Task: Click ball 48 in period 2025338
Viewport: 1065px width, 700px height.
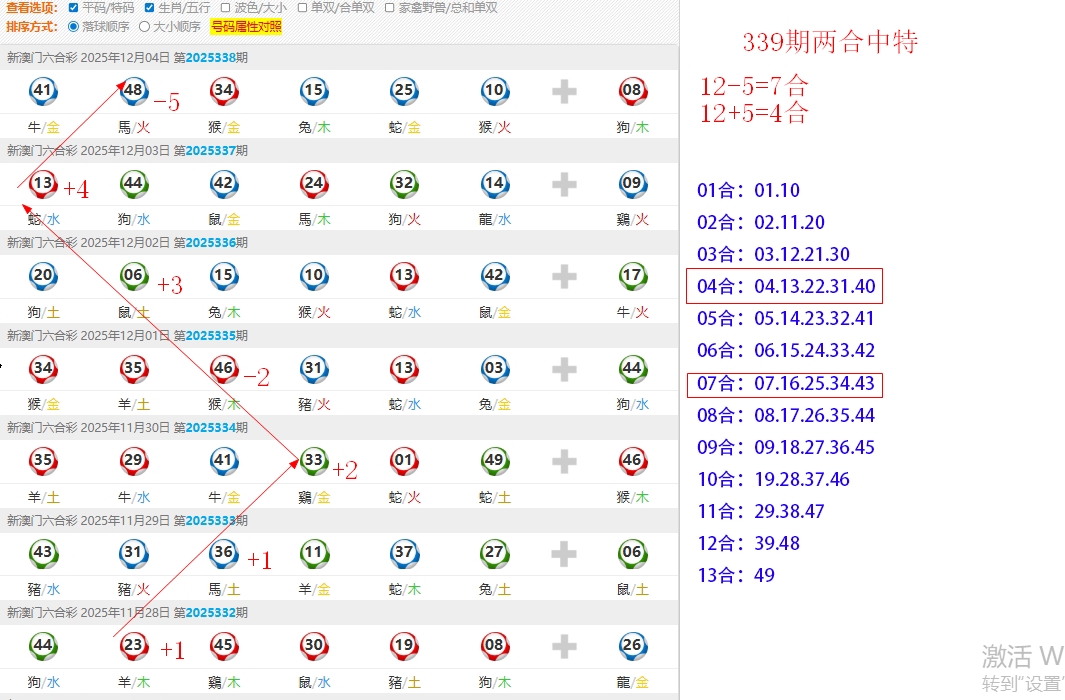Action: click(x=133, y=91)
